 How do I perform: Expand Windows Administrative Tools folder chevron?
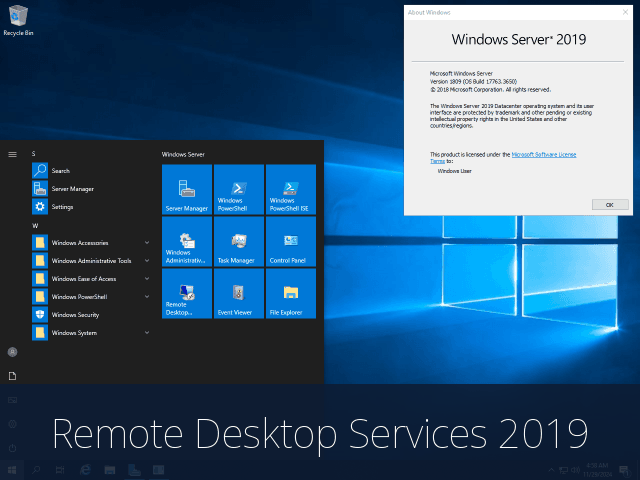click(x=147, y=260)
